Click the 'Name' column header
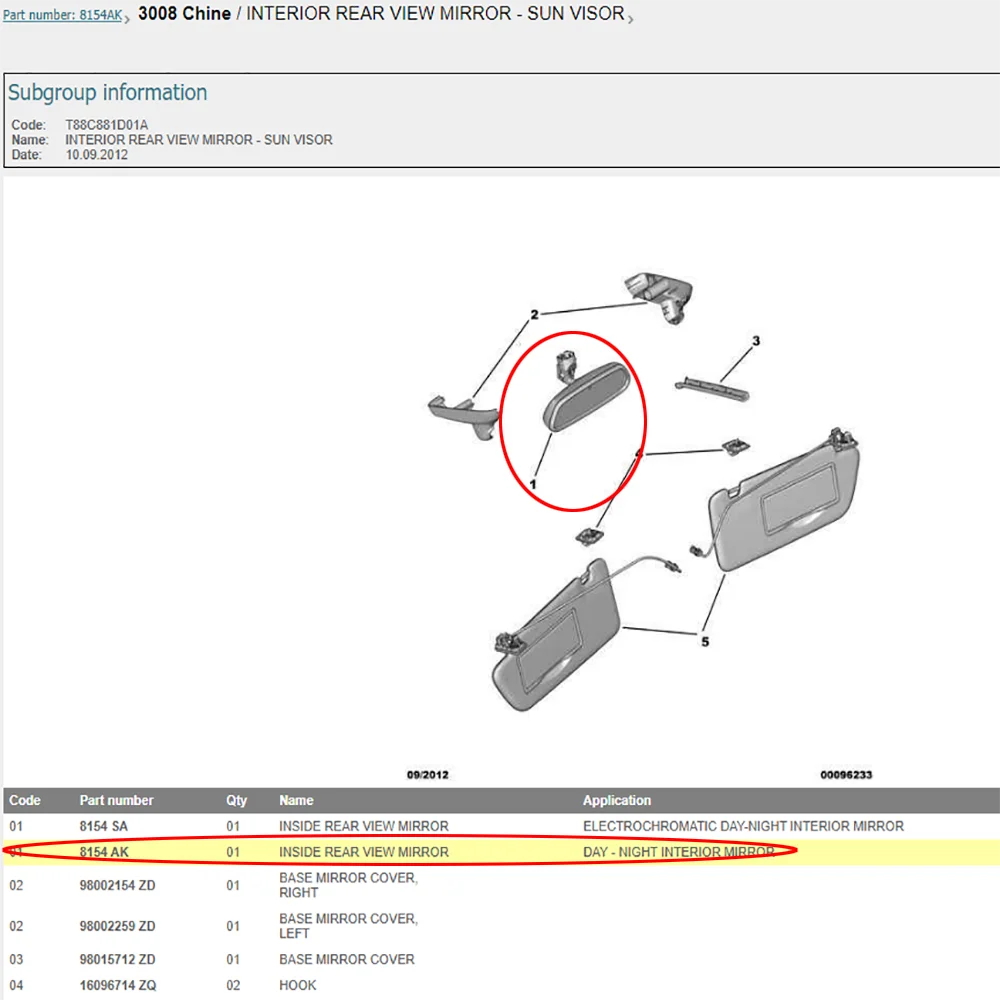This screenshot has height=1000, width=1000. click(296, 800)
